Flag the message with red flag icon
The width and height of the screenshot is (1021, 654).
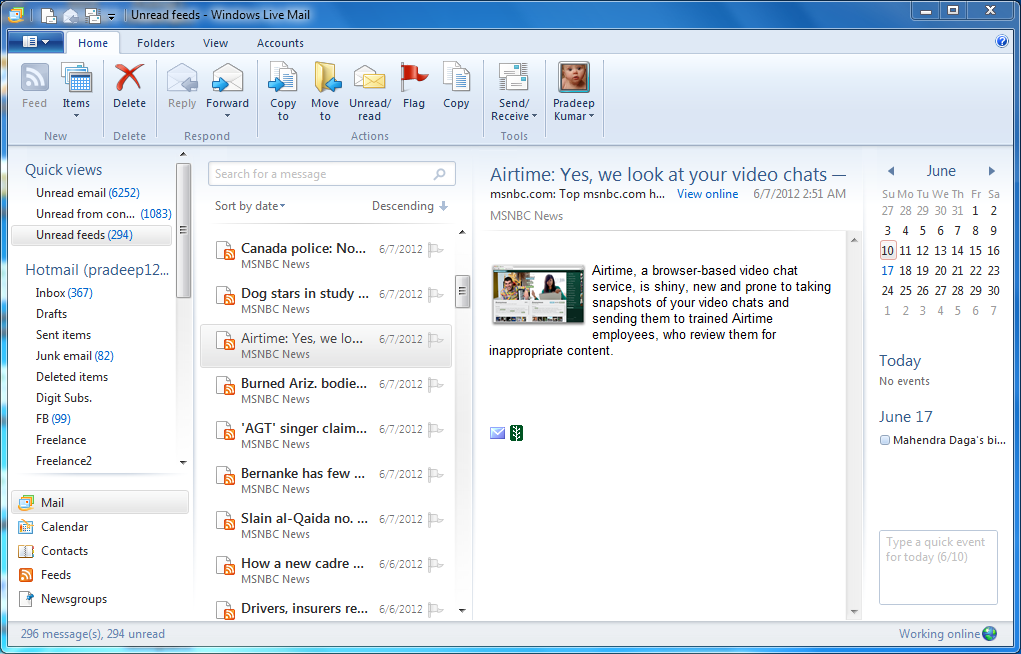click(x=413, y=78)
